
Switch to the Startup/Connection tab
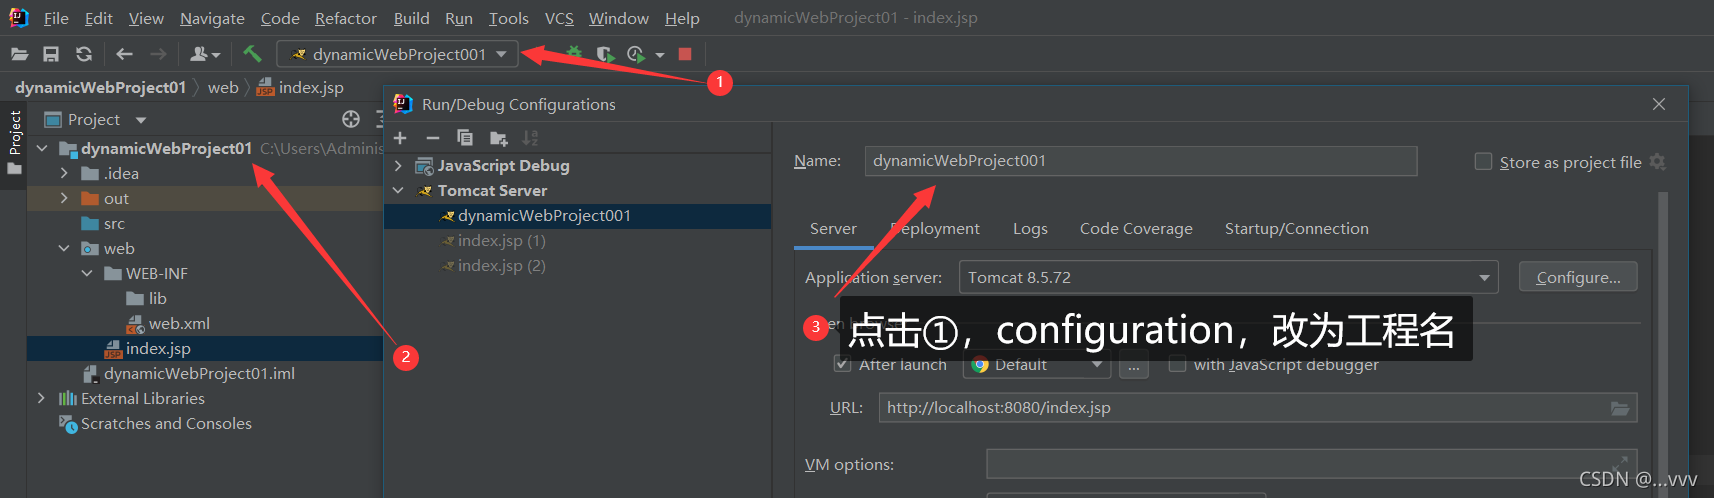pos(1296,229)
